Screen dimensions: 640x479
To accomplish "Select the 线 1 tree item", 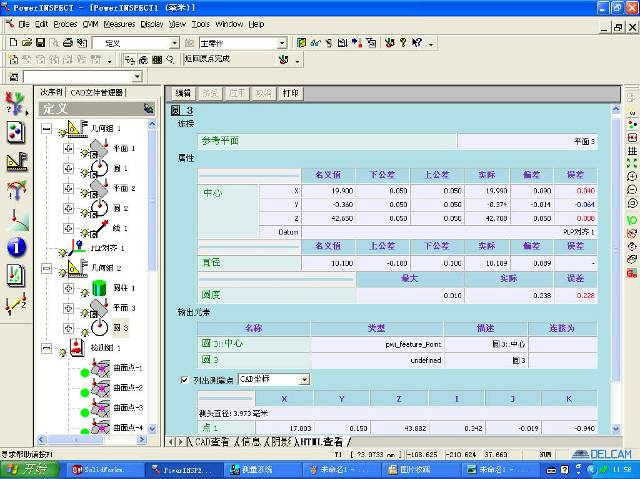I will [120, 228].
